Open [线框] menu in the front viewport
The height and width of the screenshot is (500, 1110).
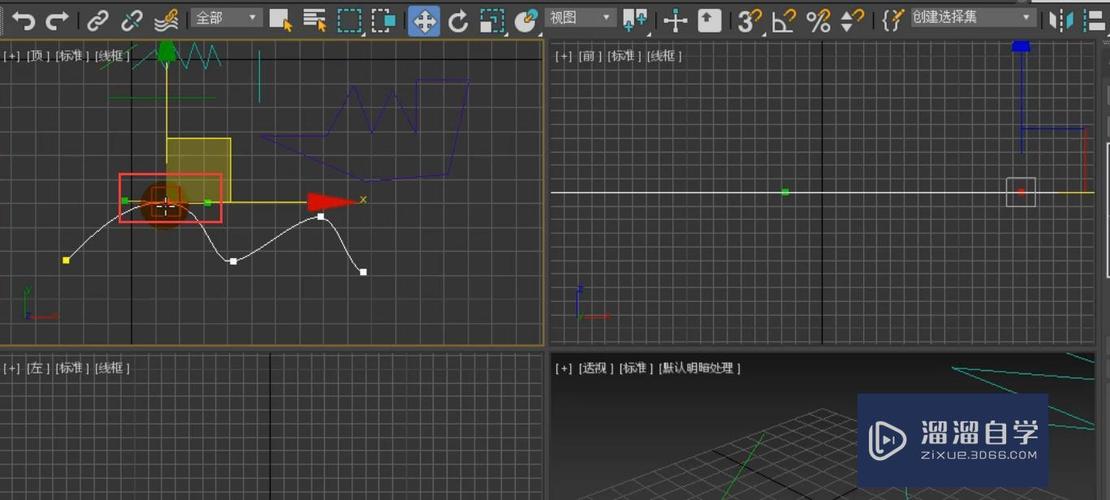point(664,56)
